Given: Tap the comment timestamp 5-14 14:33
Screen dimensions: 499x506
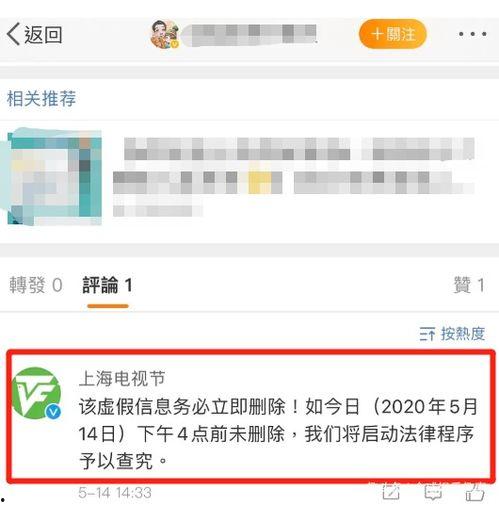Looking at the screenshot, I should [115, 493].
